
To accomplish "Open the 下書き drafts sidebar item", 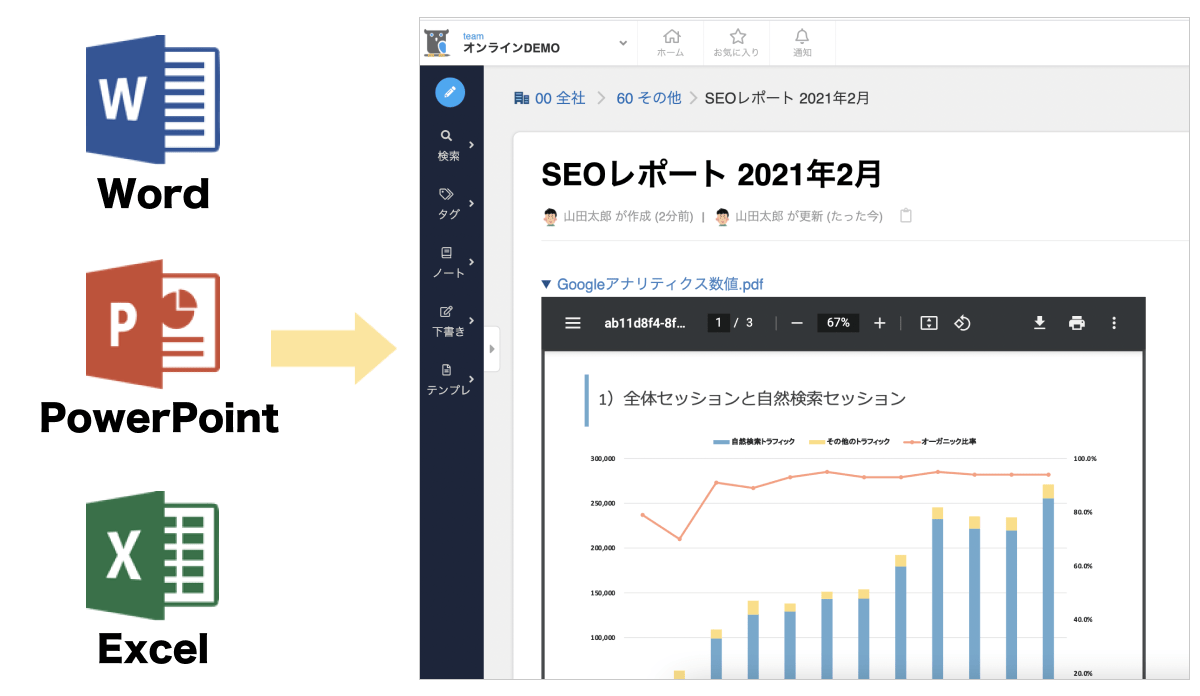I will click(x=448, y=321).
